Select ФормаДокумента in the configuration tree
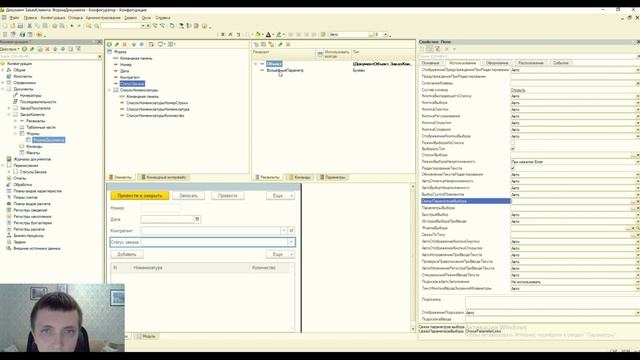 49,140
